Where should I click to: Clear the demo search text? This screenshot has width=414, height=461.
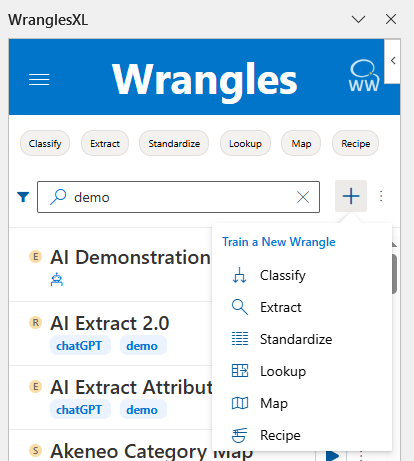(x=303, y=197)
